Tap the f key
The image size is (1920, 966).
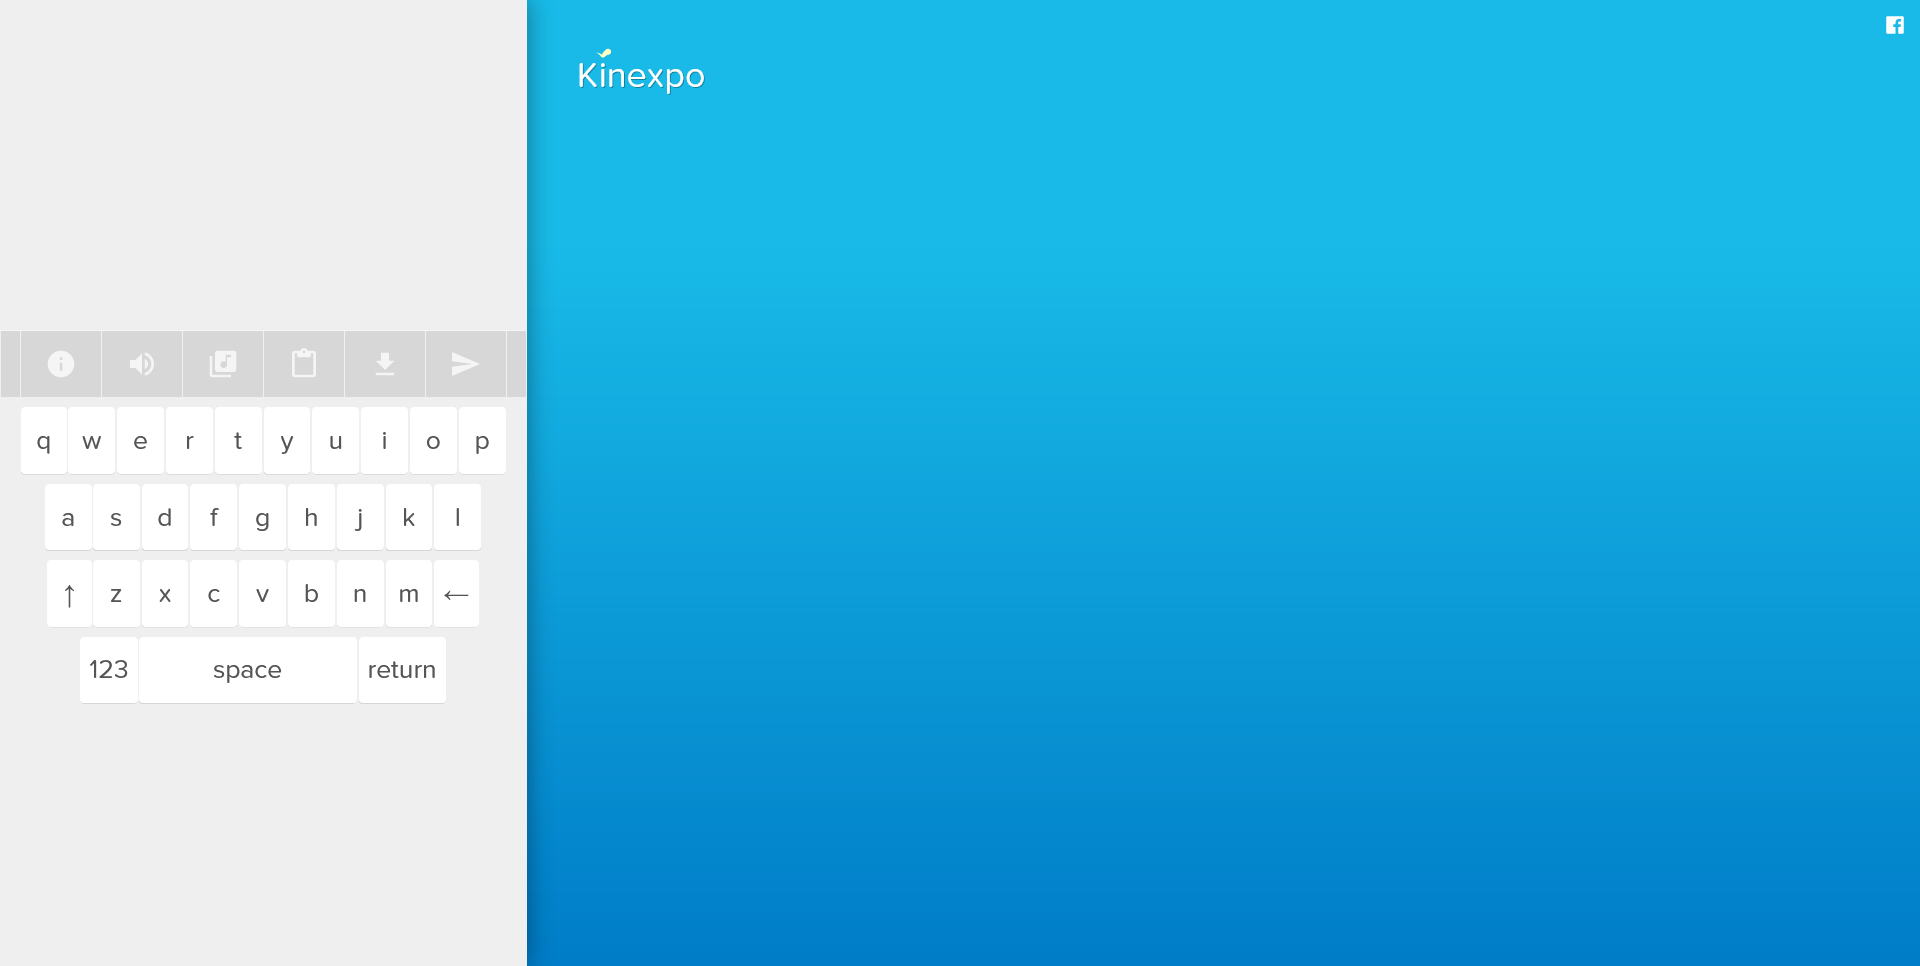click(x=214, y=518)
